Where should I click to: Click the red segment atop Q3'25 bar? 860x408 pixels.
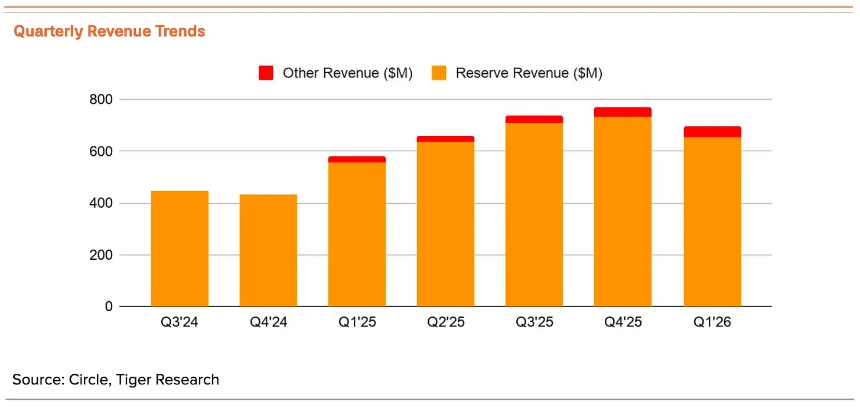coord(534,119)
